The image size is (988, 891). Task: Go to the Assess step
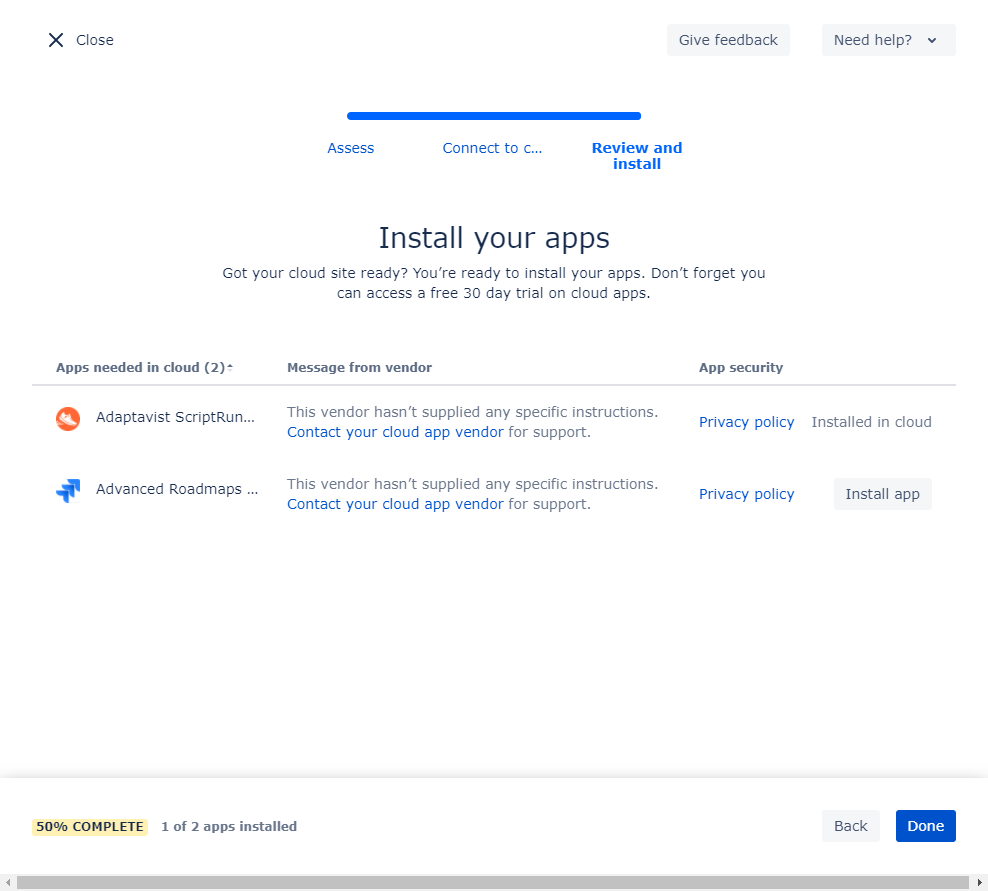[x=350, y=148]
